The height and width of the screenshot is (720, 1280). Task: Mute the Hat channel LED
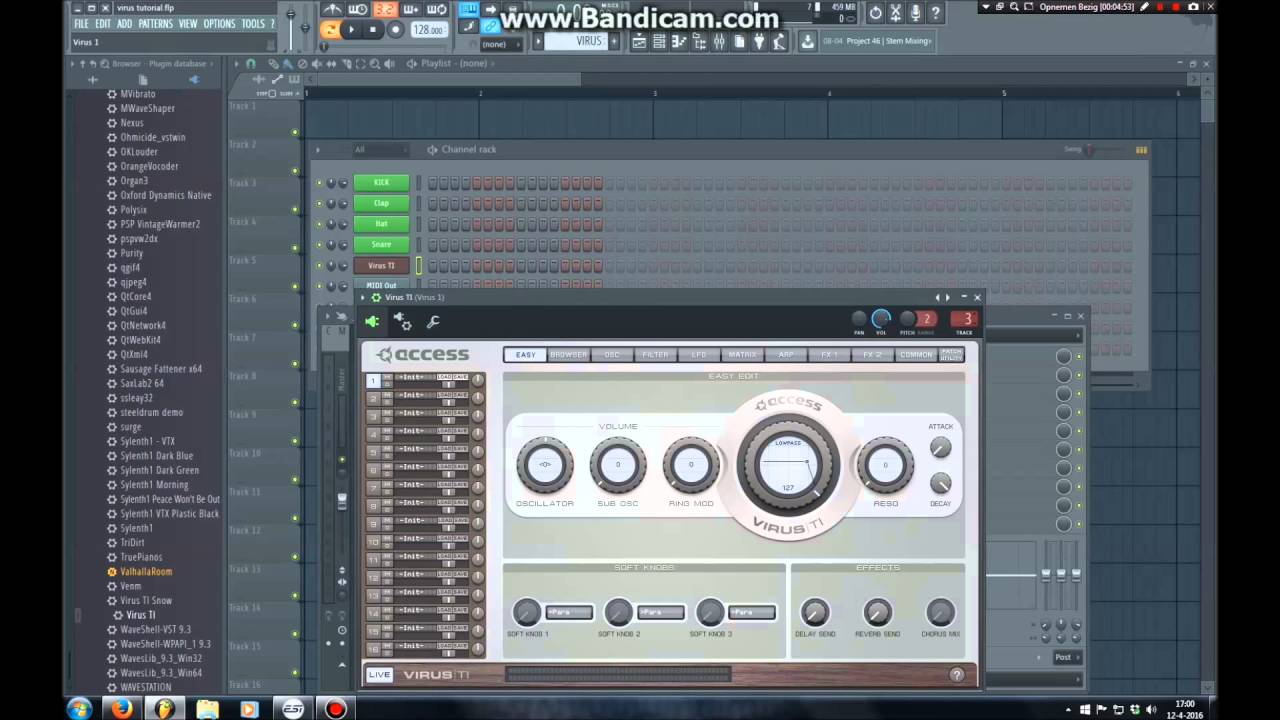click(320, 224)
